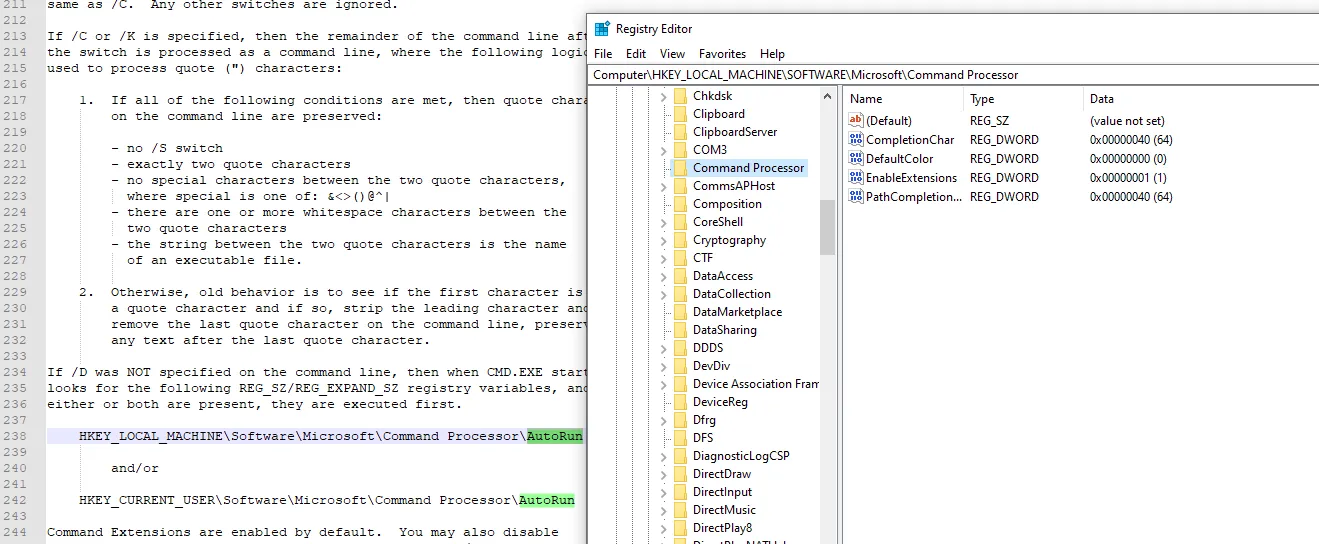The height and width of the screenshot is (544, 1319).
Task: Select the DirectInput registry key
Action: [722, 492]
